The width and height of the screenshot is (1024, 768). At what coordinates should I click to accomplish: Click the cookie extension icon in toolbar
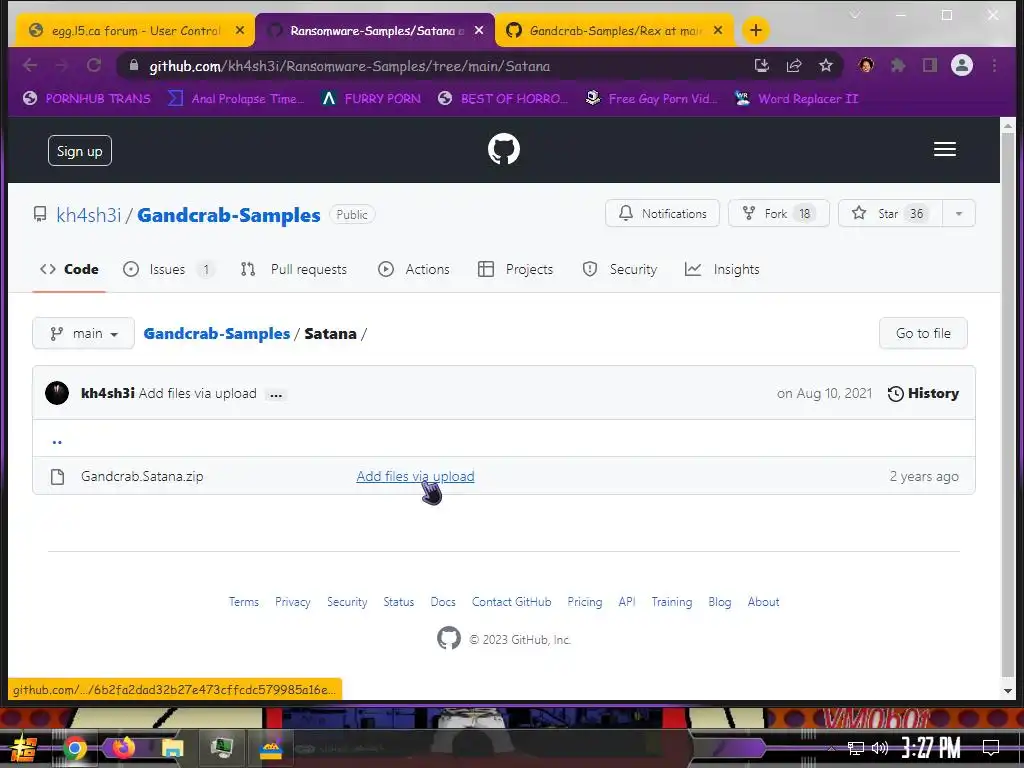(866, 65)
